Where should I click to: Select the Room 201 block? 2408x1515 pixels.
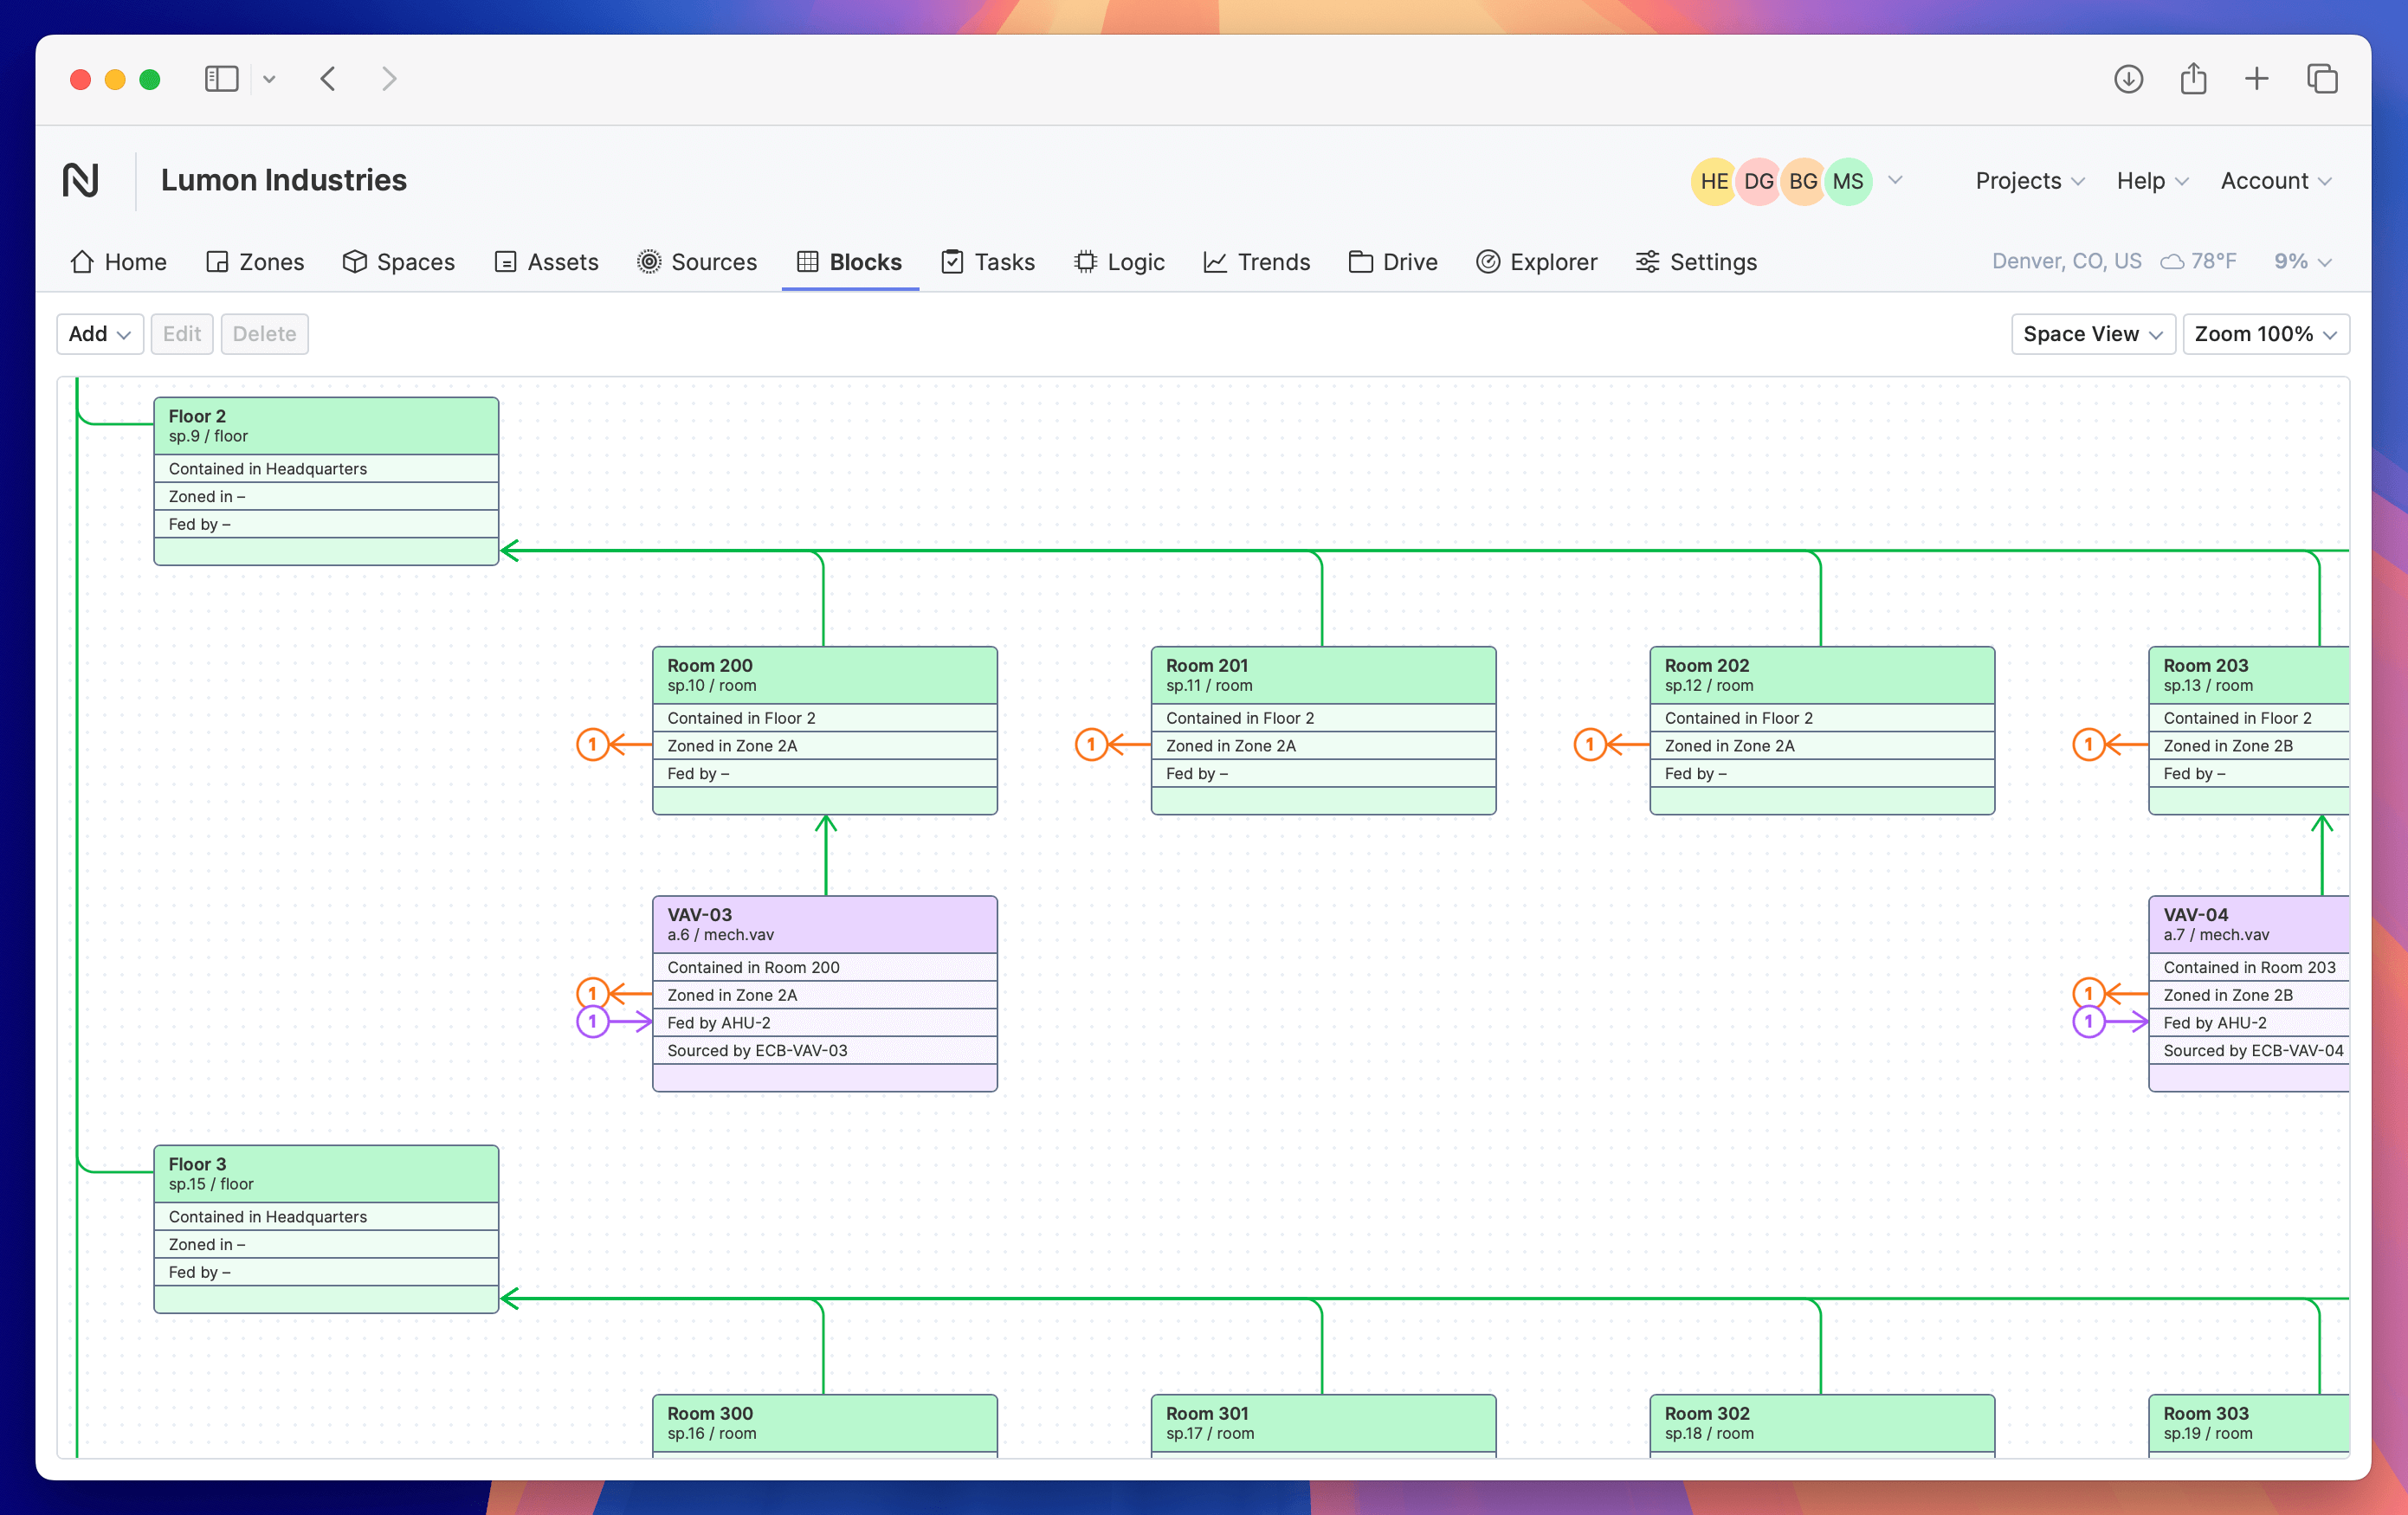pos(1322,675)
